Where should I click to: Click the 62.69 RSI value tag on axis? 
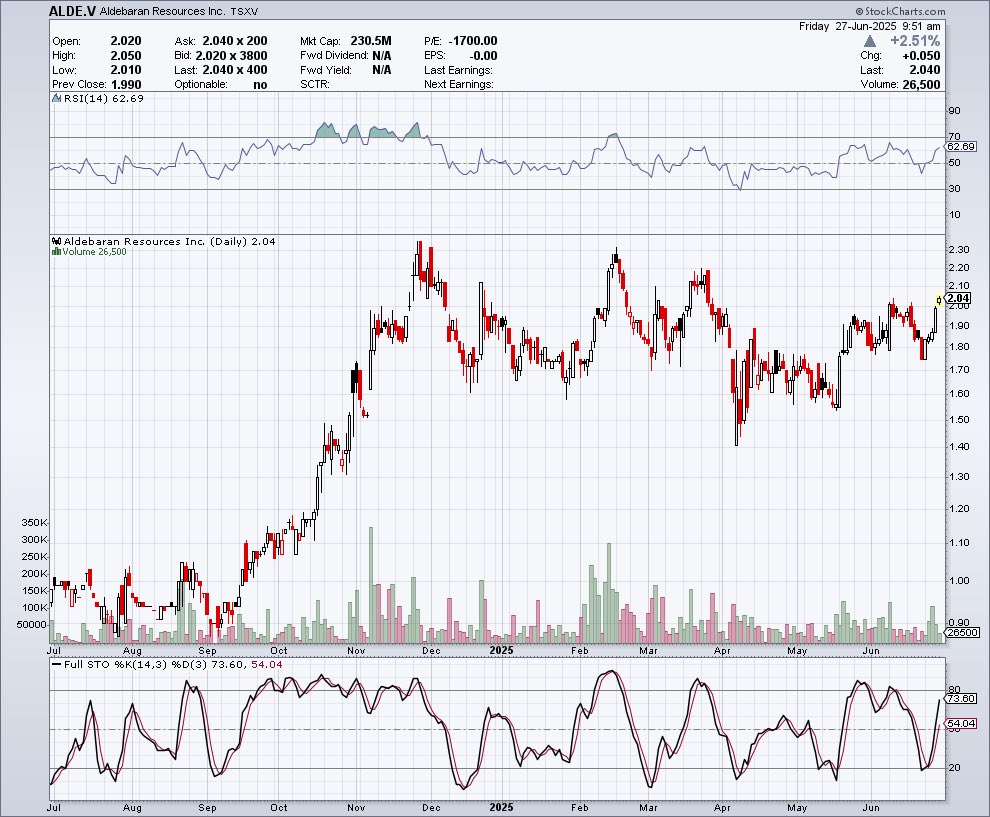(x=962, y=146)
